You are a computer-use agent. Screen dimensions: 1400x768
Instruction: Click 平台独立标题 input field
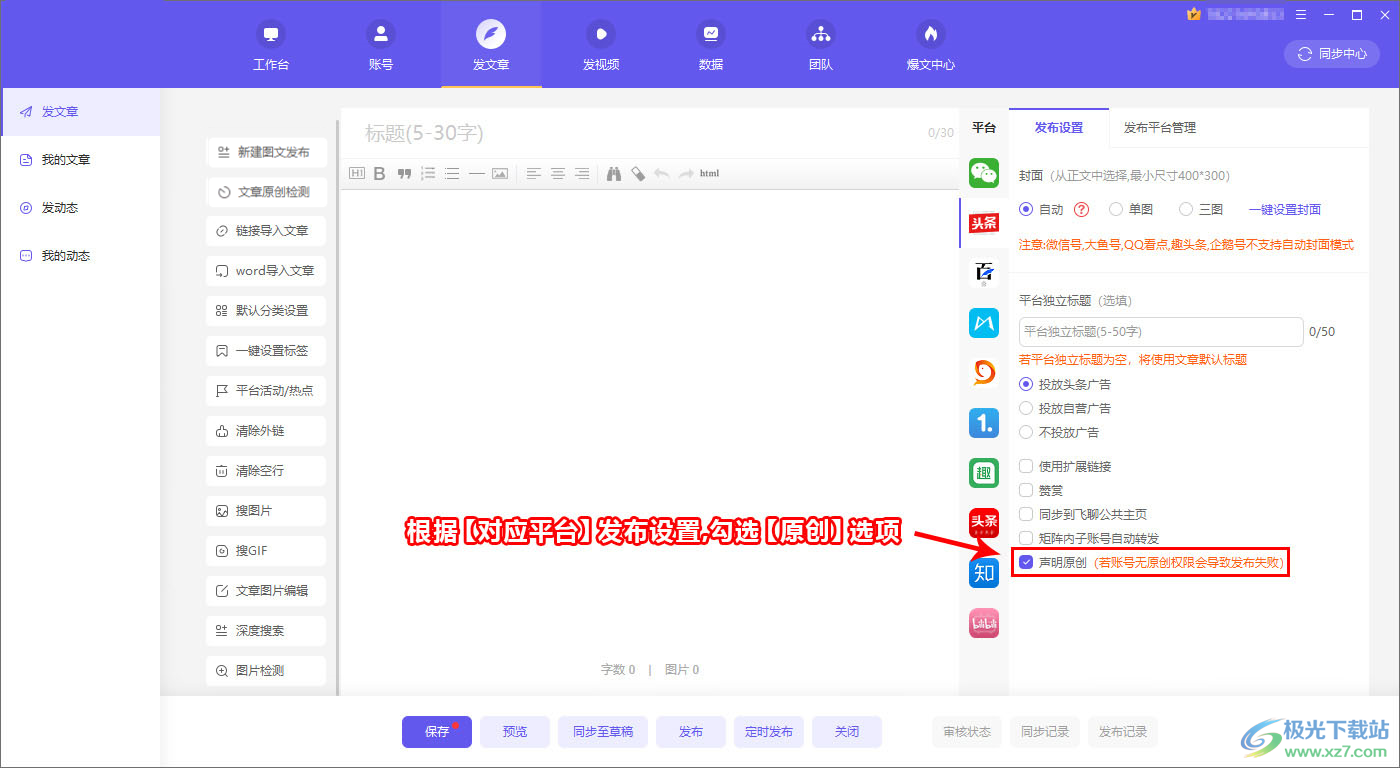(1161, 331)
